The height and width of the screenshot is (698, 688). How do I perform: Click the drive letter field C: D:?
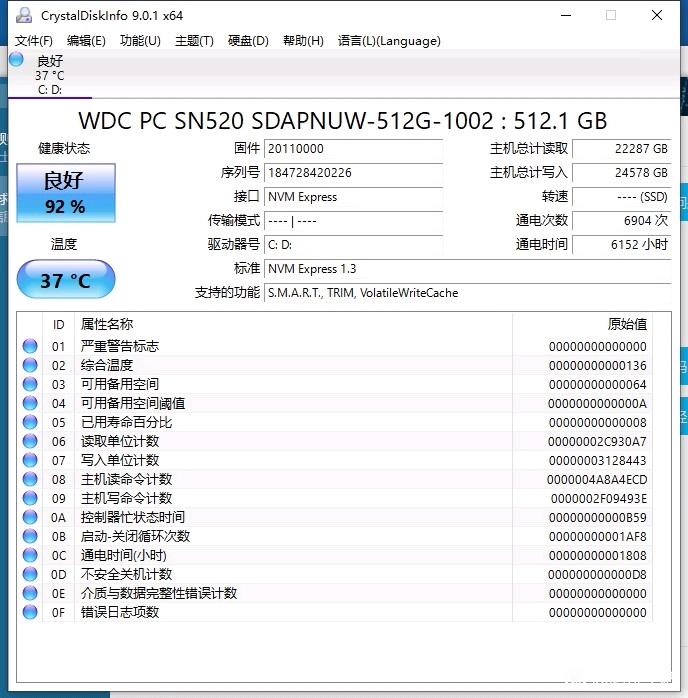[x=353, y=245]
